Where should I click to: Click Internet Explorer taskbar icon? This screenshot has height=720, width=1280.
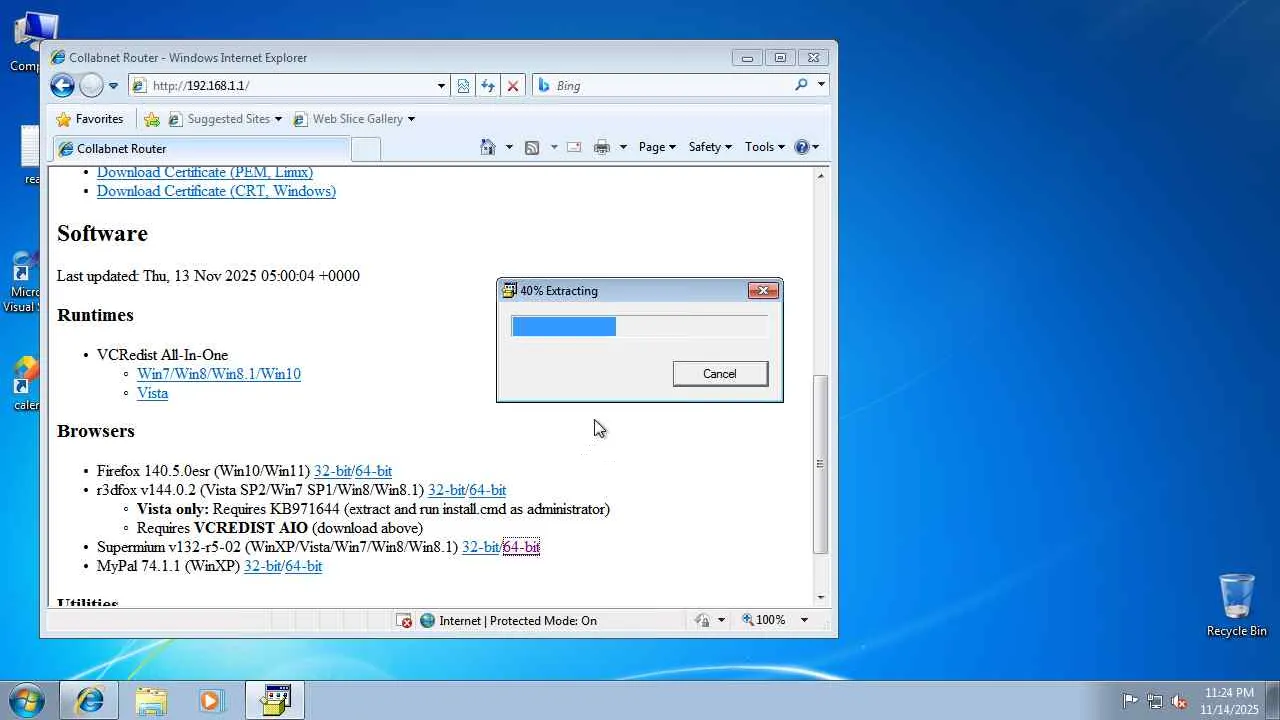point(89,700)
